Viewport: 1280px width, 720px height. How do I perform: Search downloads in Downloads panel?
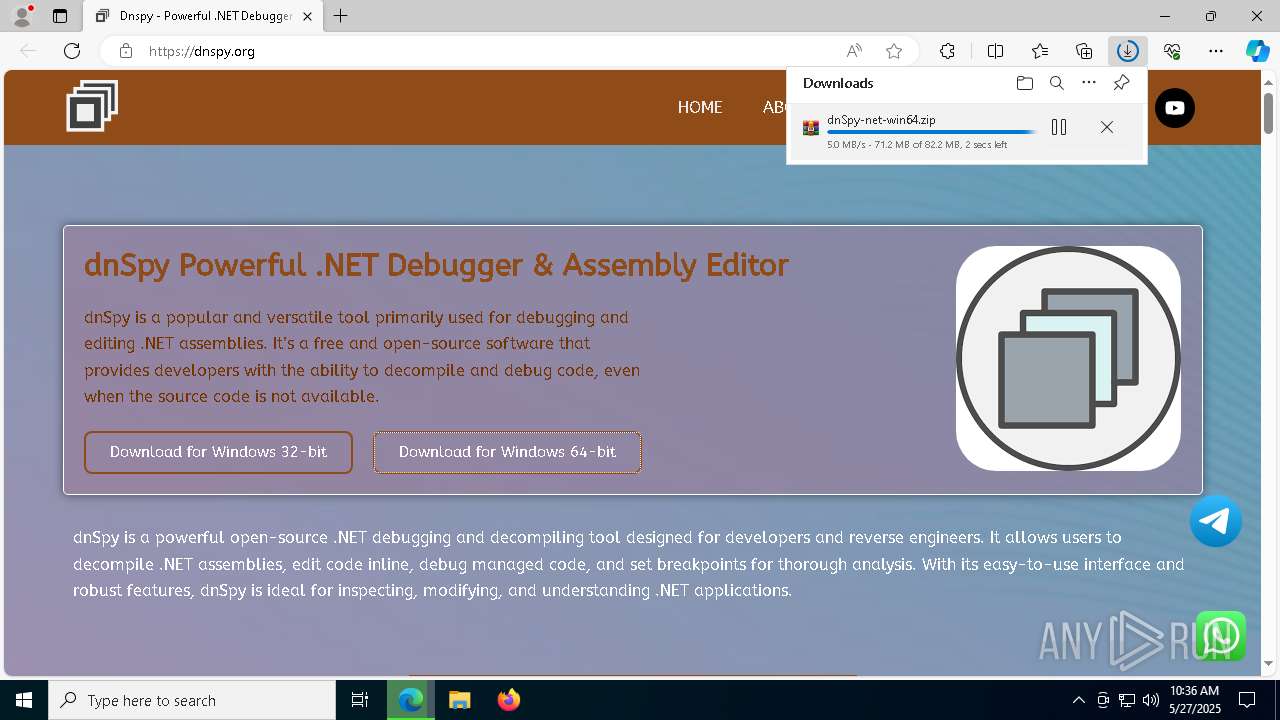click(x=1056, y=83)
